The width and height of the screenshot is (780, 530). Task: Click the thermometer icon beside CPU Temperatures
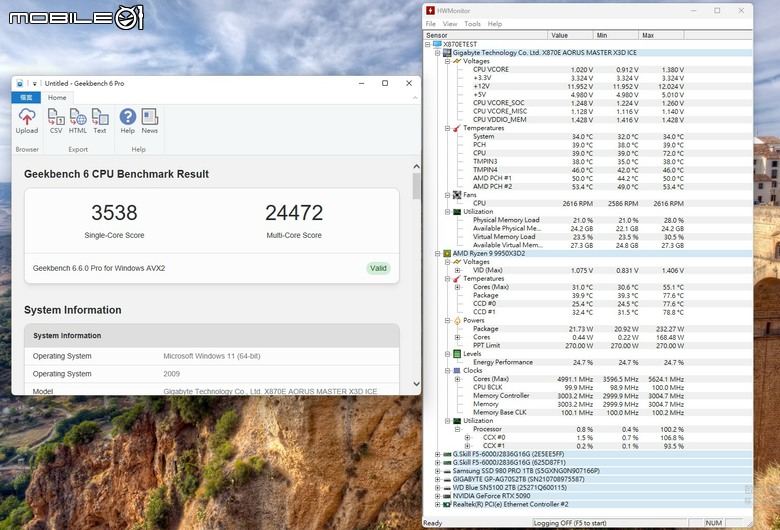click(457, 279)
